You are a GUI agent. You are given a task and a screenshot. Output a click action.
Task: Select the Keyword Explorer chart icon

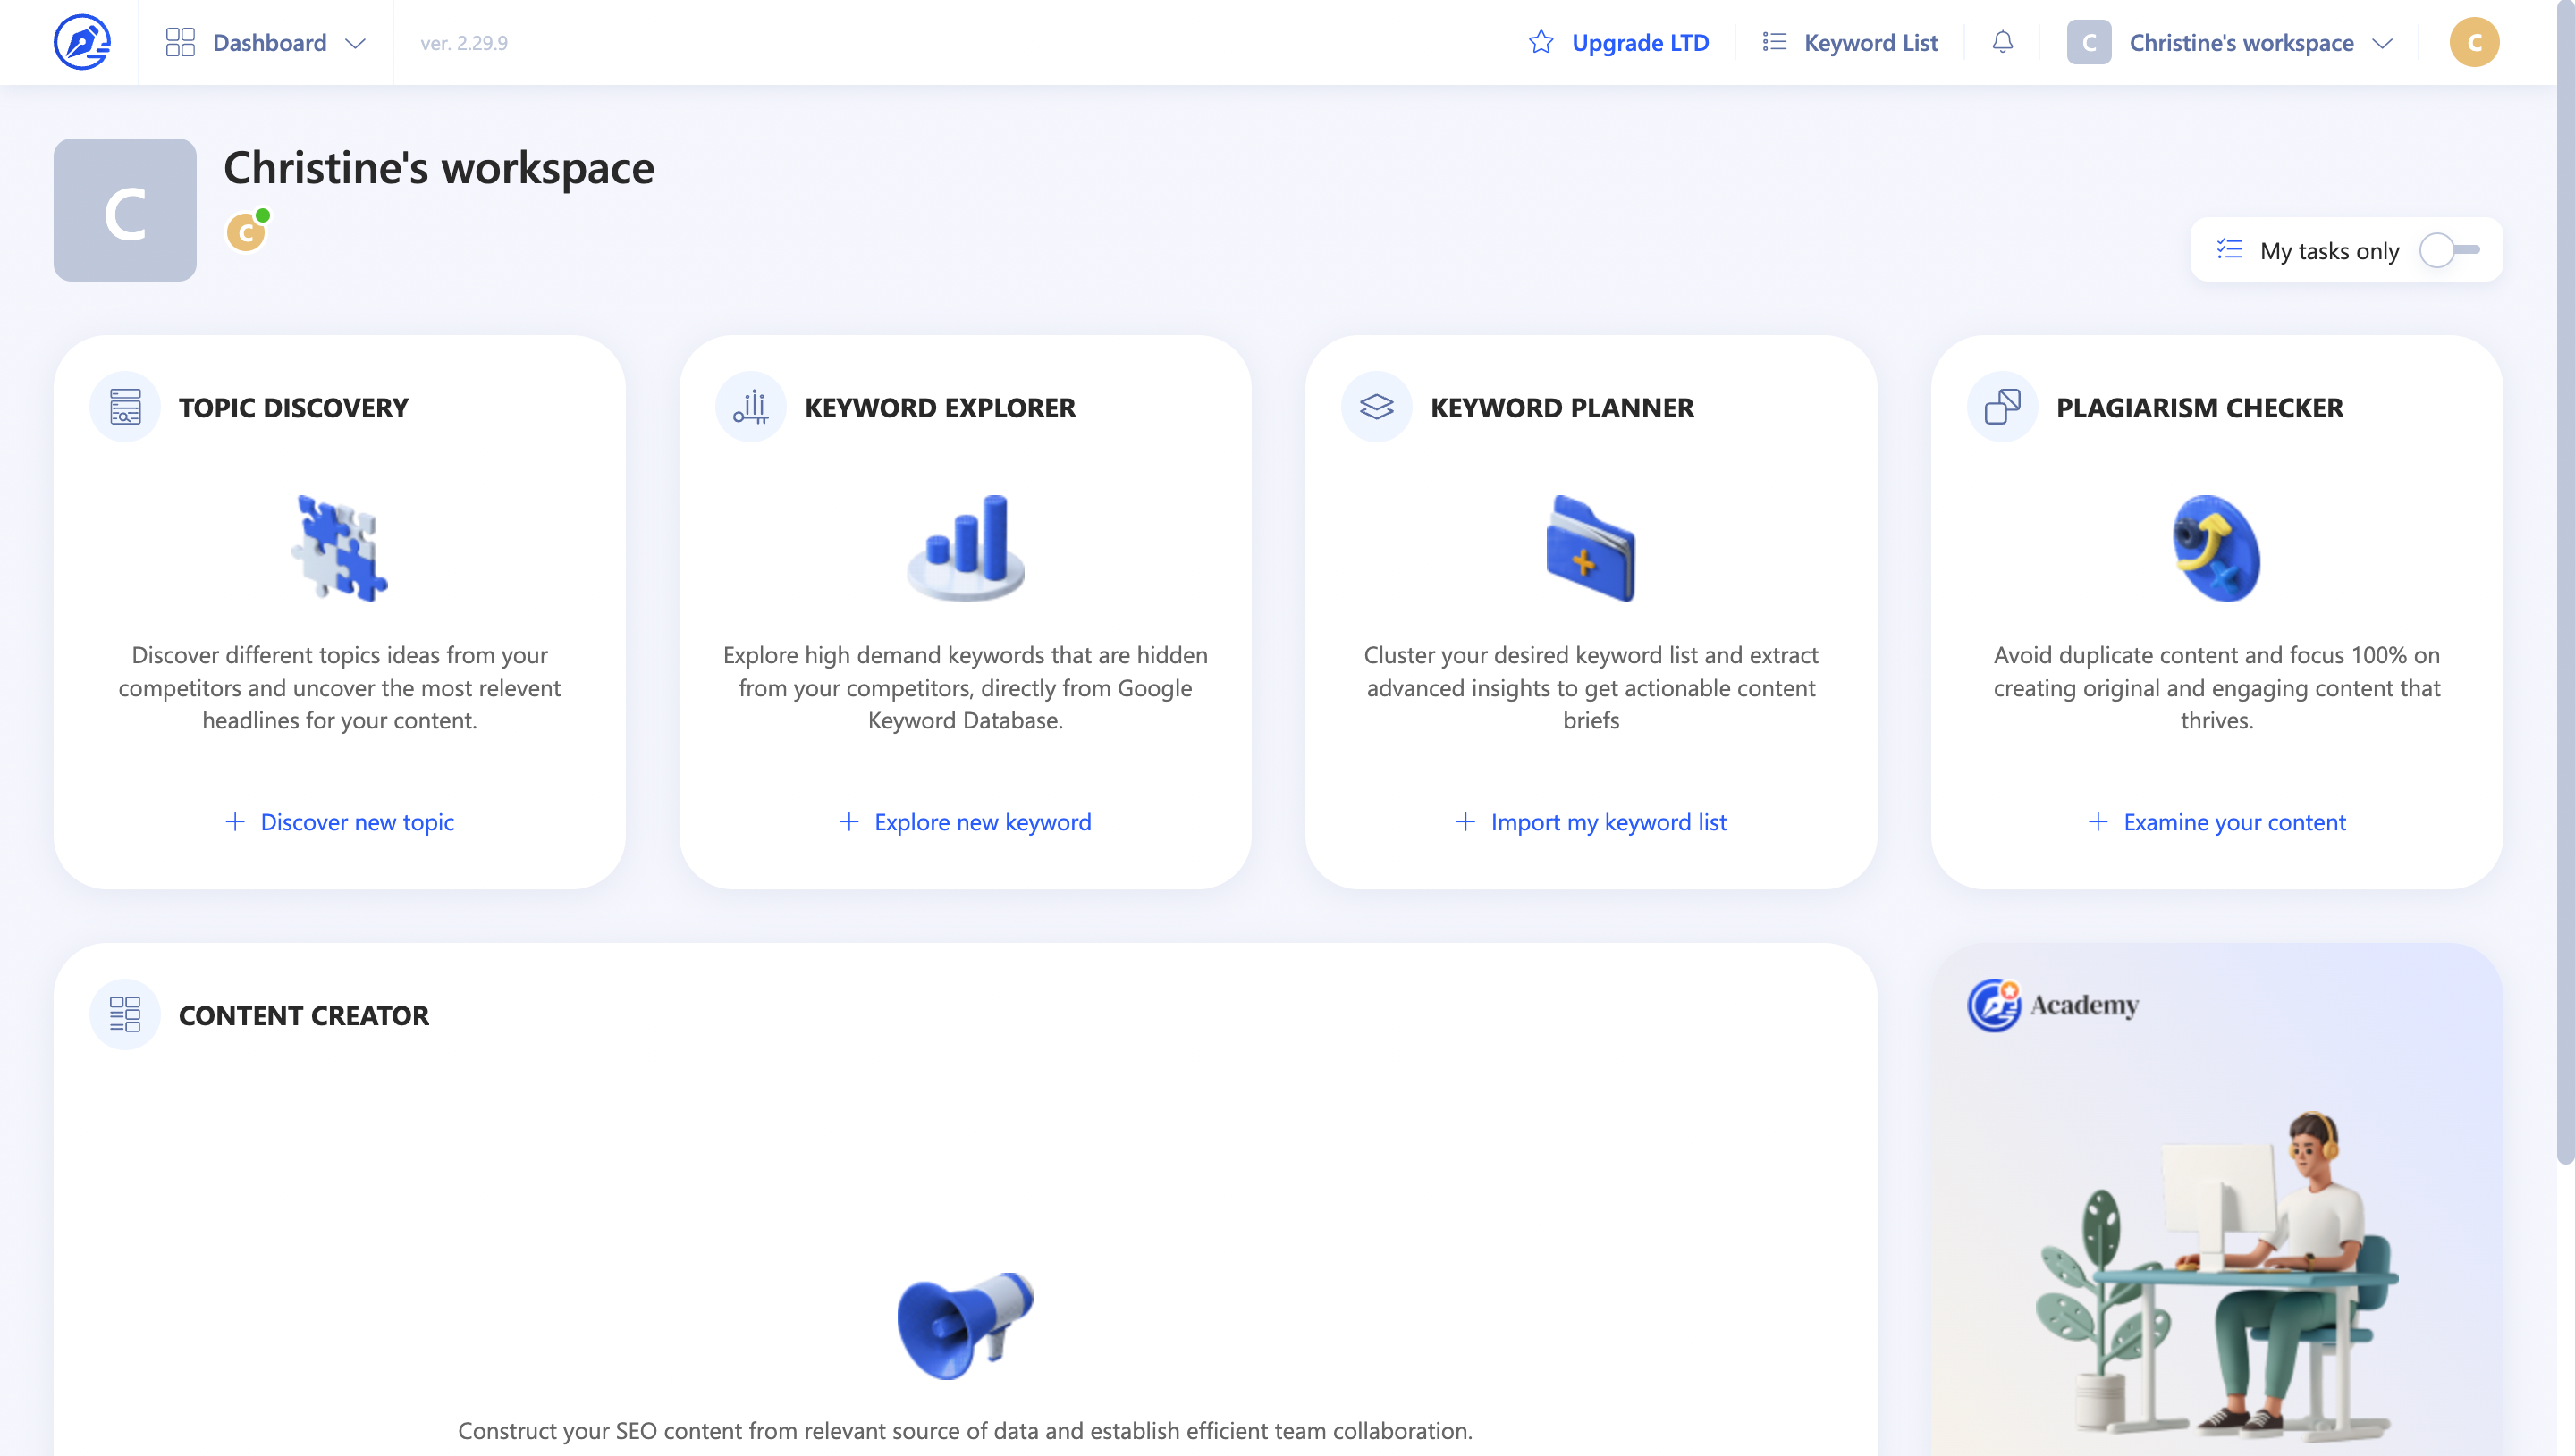(750, 407)
